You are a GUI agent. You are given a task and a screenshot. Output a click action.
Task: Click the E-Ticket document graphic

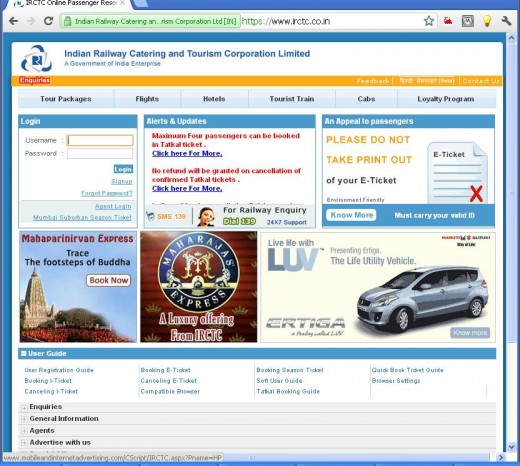[458, 173]
